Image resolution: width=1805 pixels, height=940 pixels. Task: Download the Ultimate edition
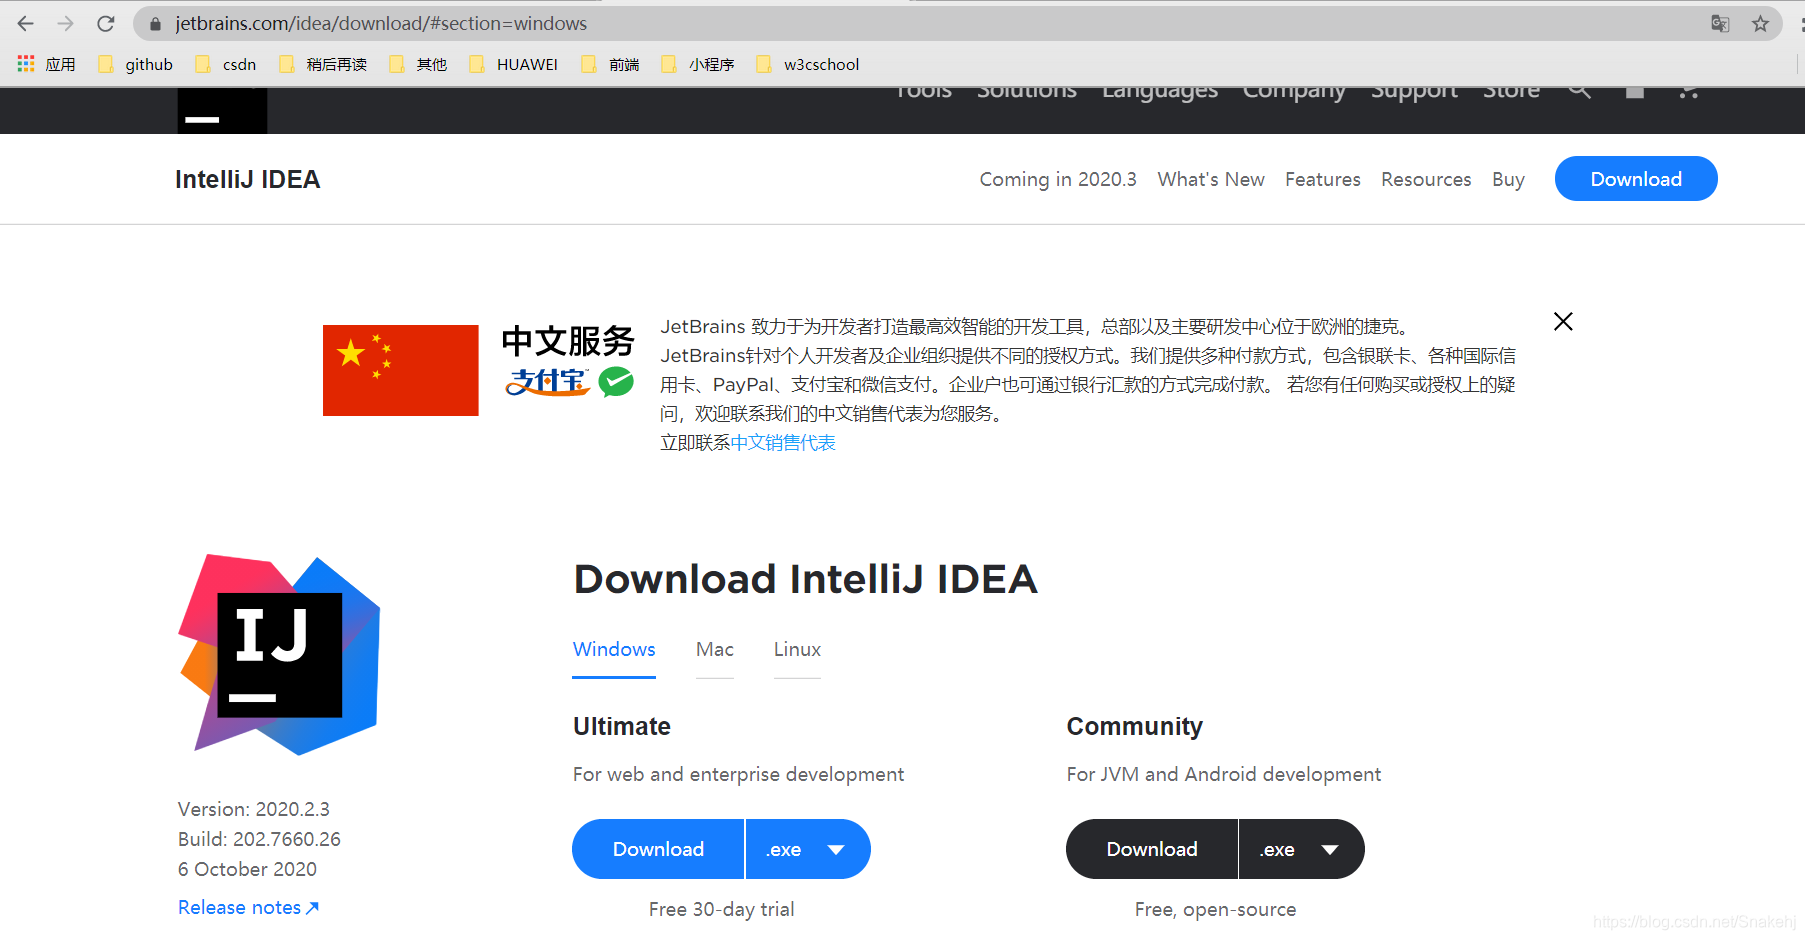pos(658,849)
